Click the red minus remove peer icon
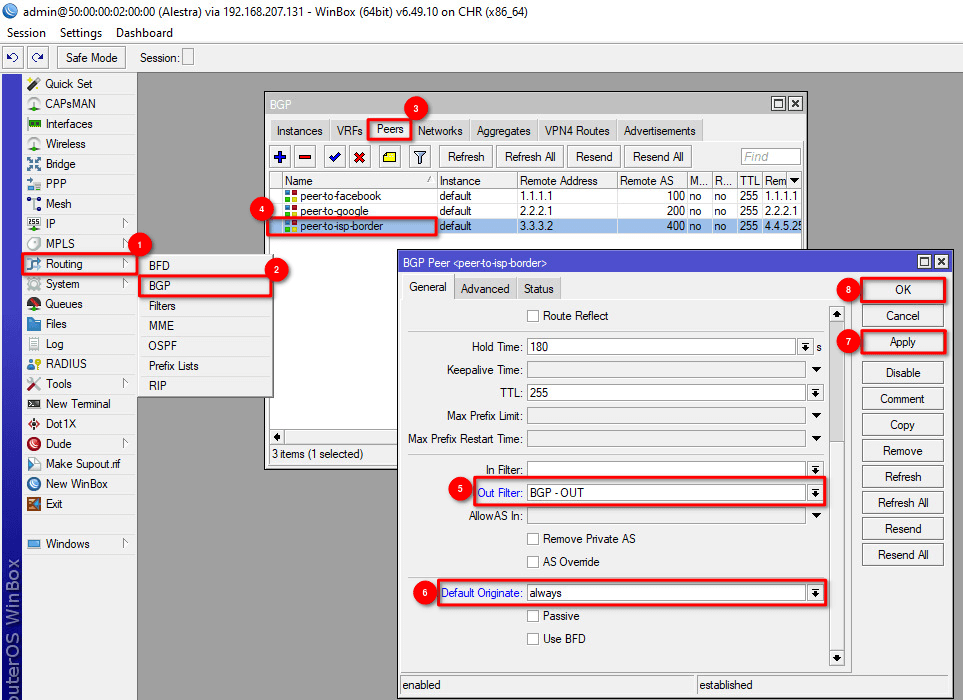 305,157
